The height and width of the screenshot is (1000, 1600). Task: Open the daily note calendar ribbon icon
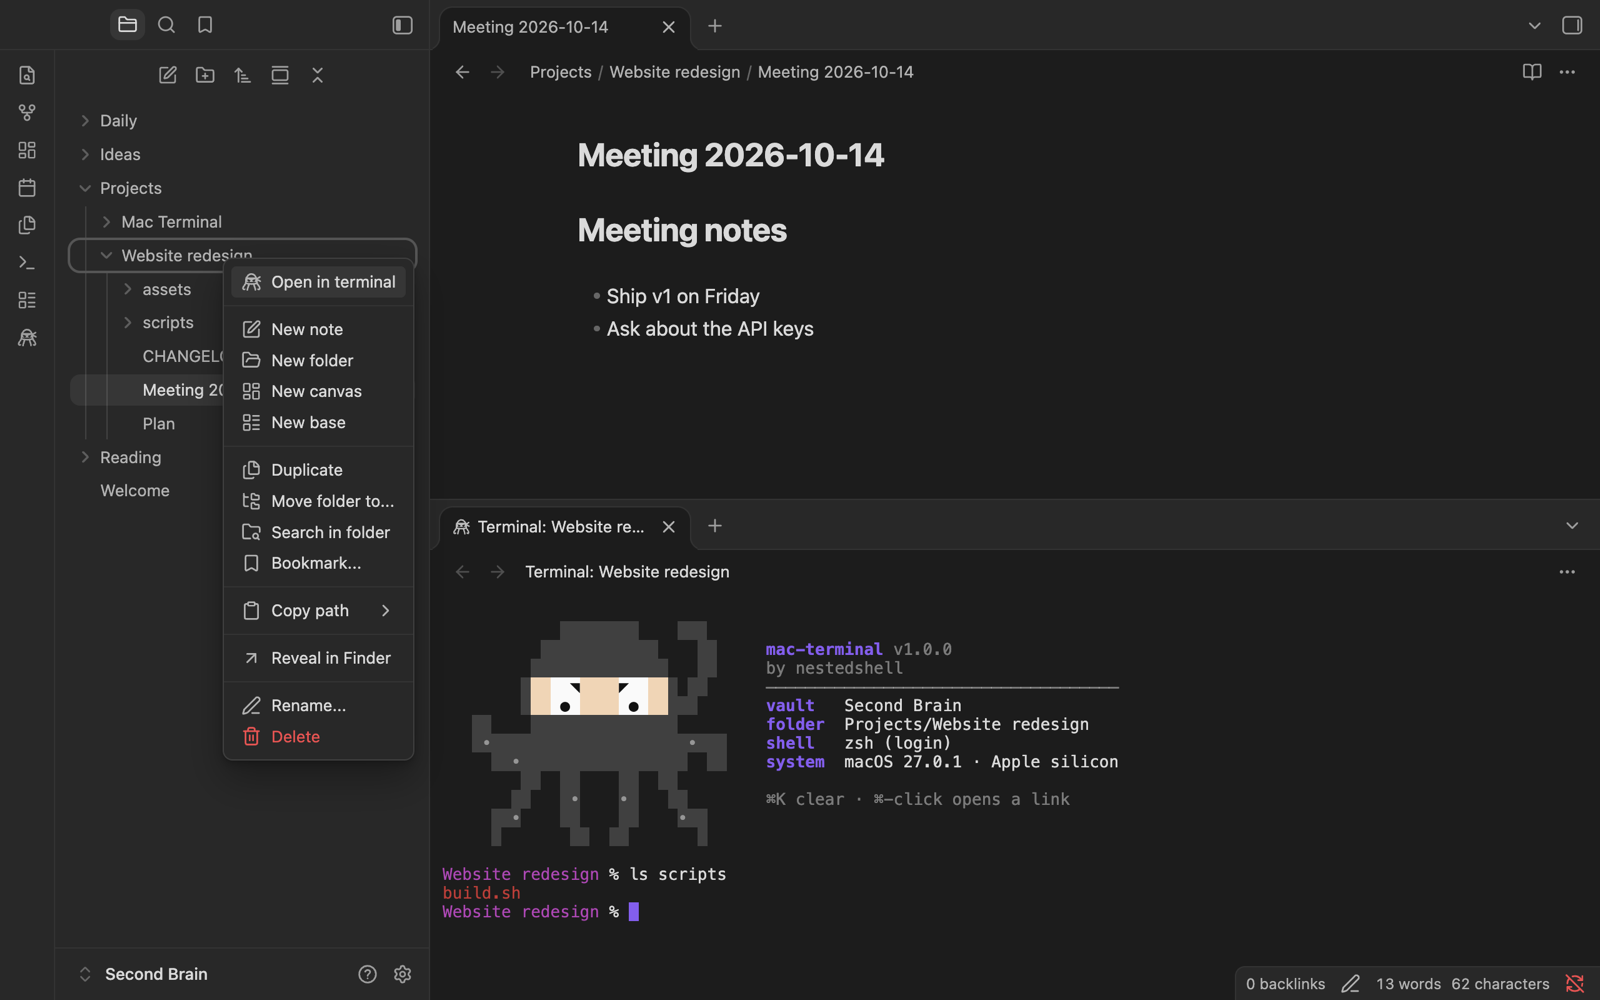(27, 187)
